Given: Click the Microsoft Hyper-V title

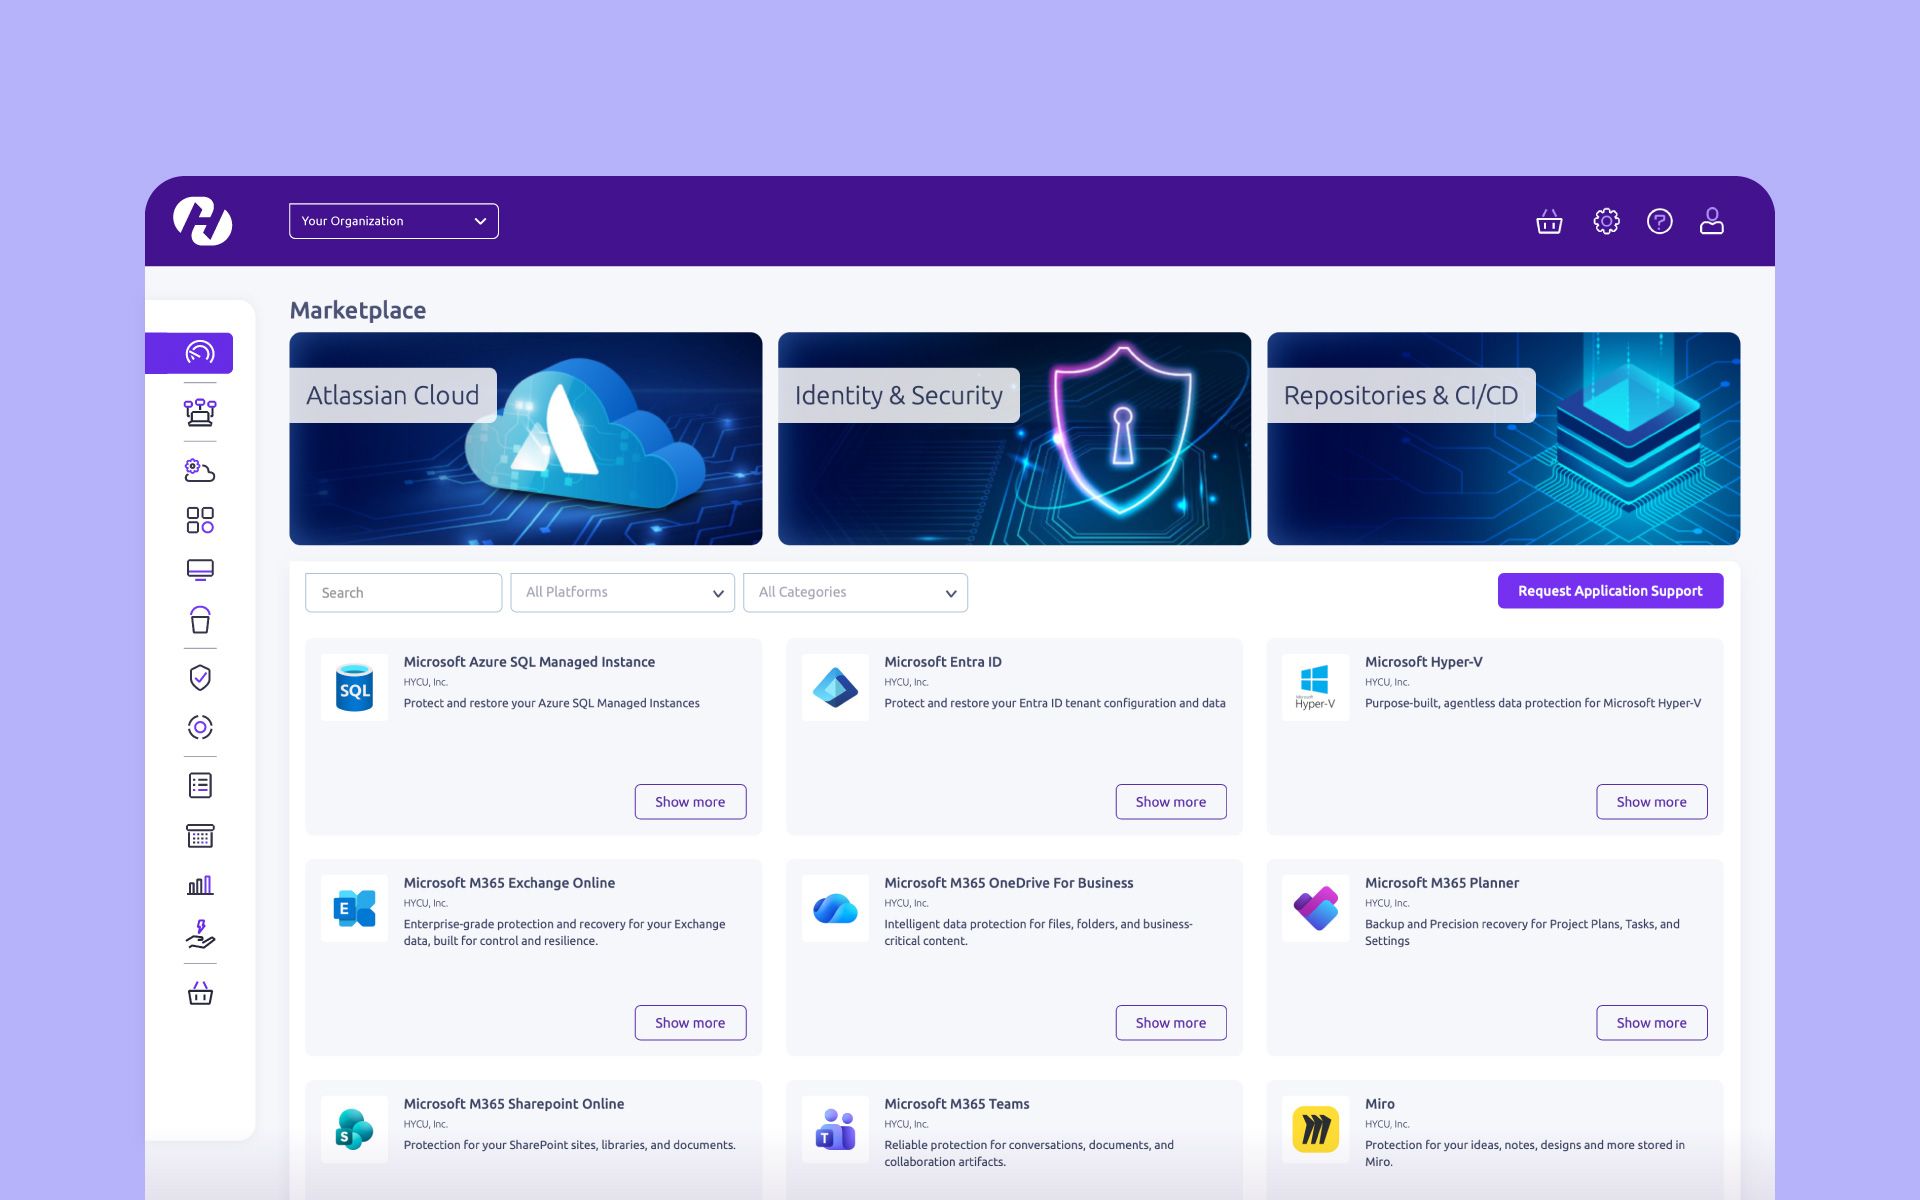Looking at the screenshot, I should (x=1424, y=662).
